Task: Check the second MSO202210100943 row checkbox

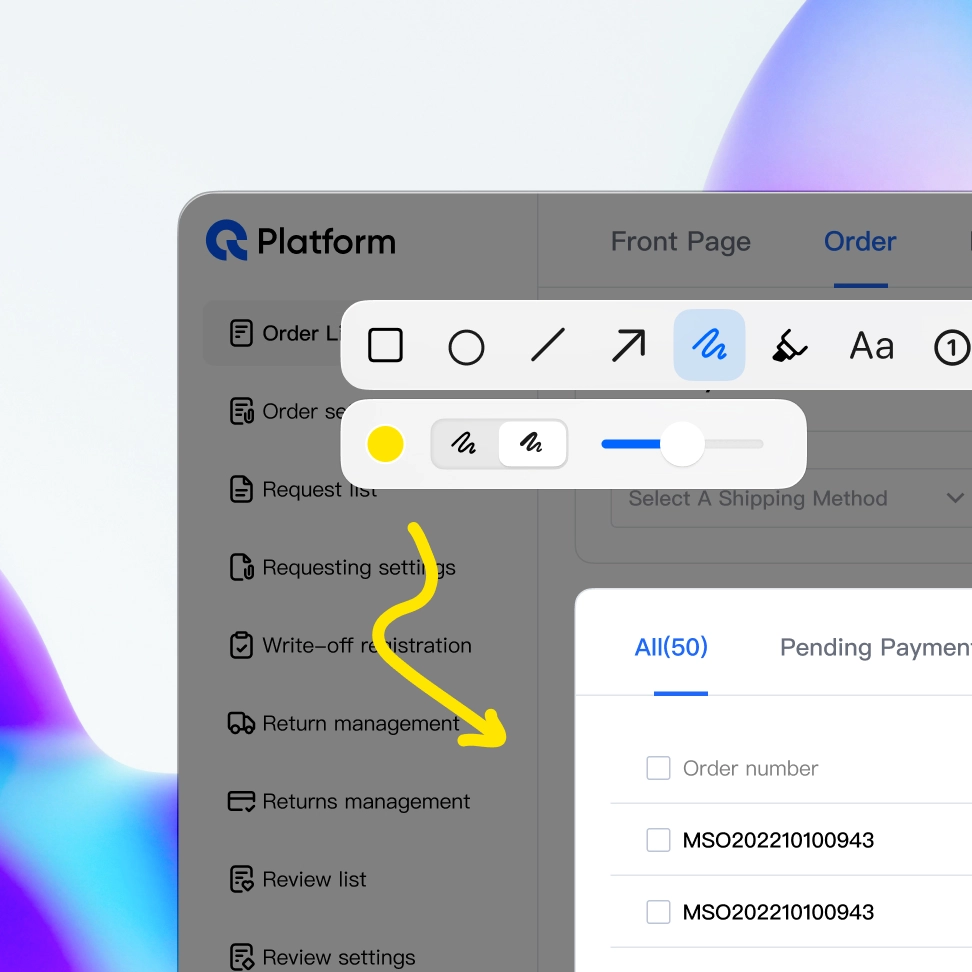Action: click(658, 912)
